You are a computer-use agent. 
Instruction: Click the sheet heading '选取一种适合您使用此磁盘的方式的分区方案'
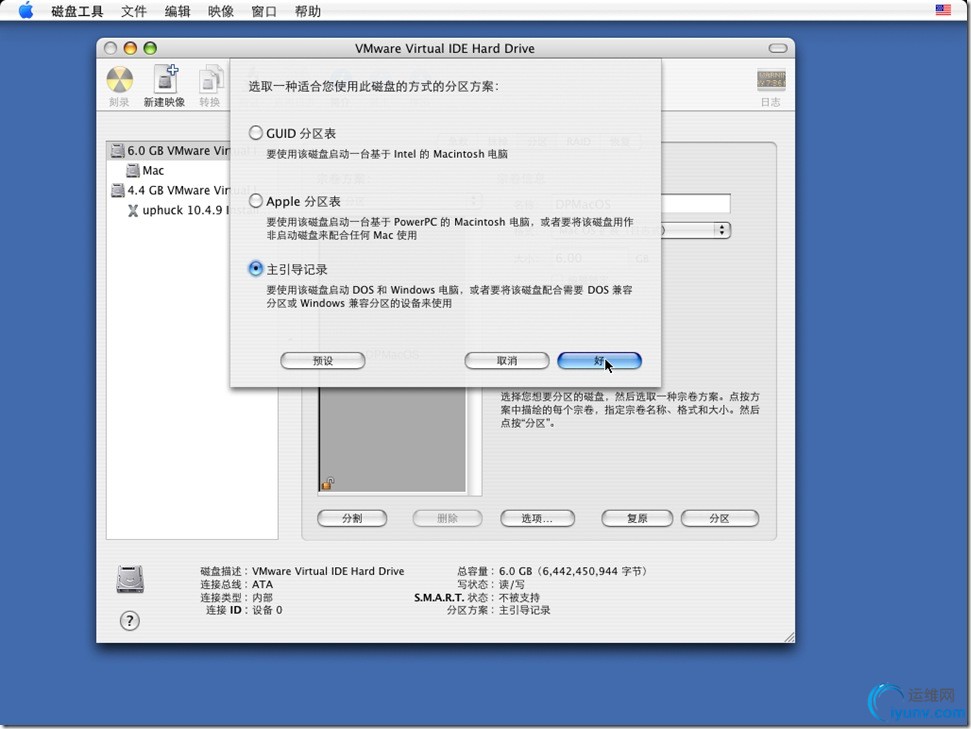(x=373, y=86)
